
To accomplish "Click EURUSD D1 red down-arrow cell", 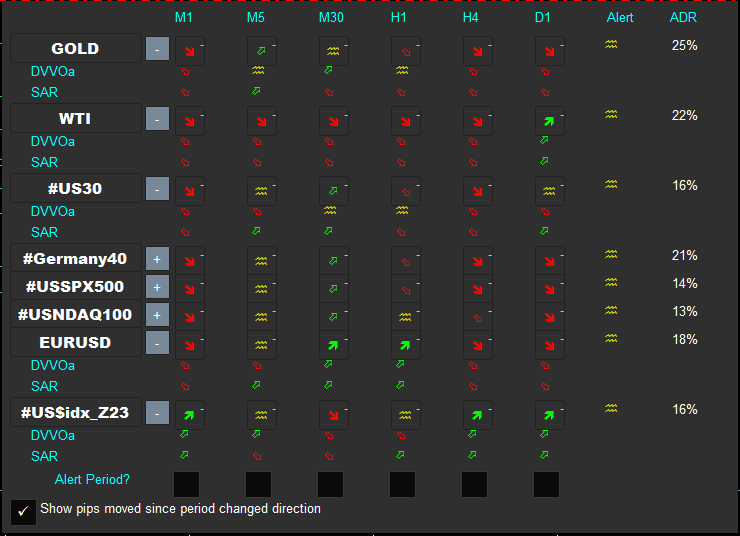I will click(550, 345).
